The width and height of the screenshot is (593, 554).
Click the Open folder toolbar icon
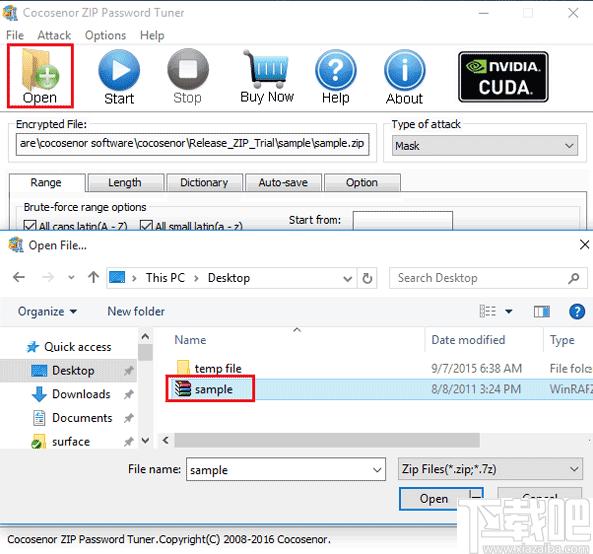coord(40,76)
